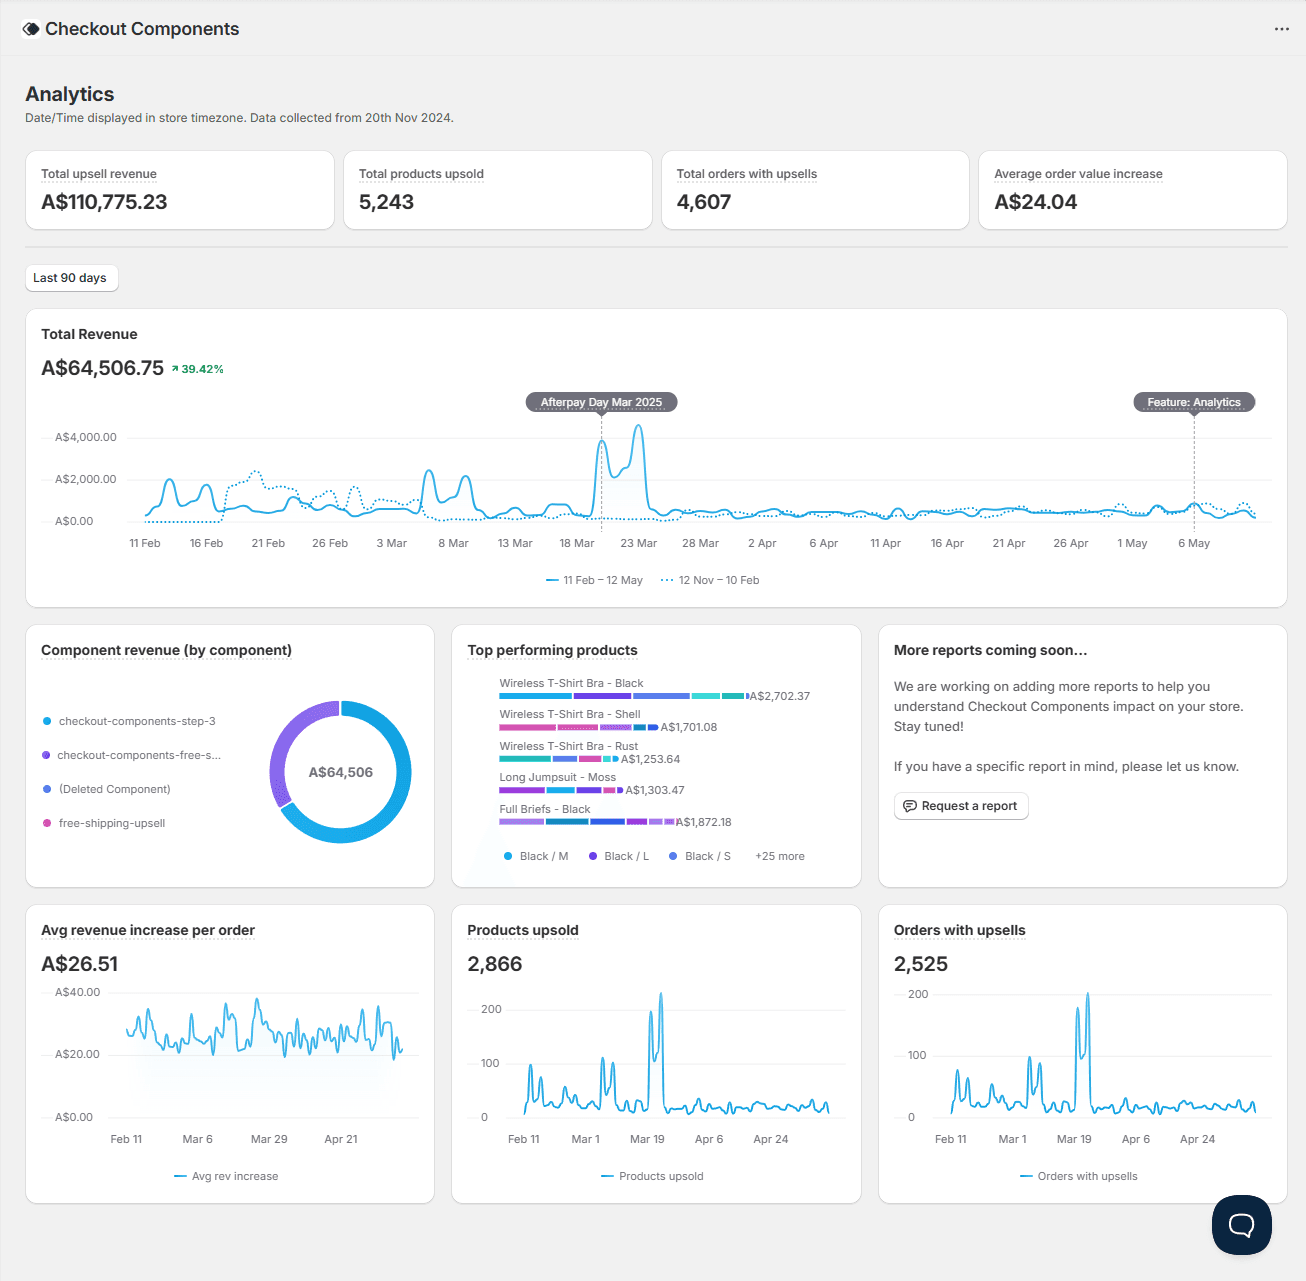Viewport: 1306px width, 1281px height.
Task: Click the Afterpay Day Mar 2025 annotation
Action: coord(601,402)
